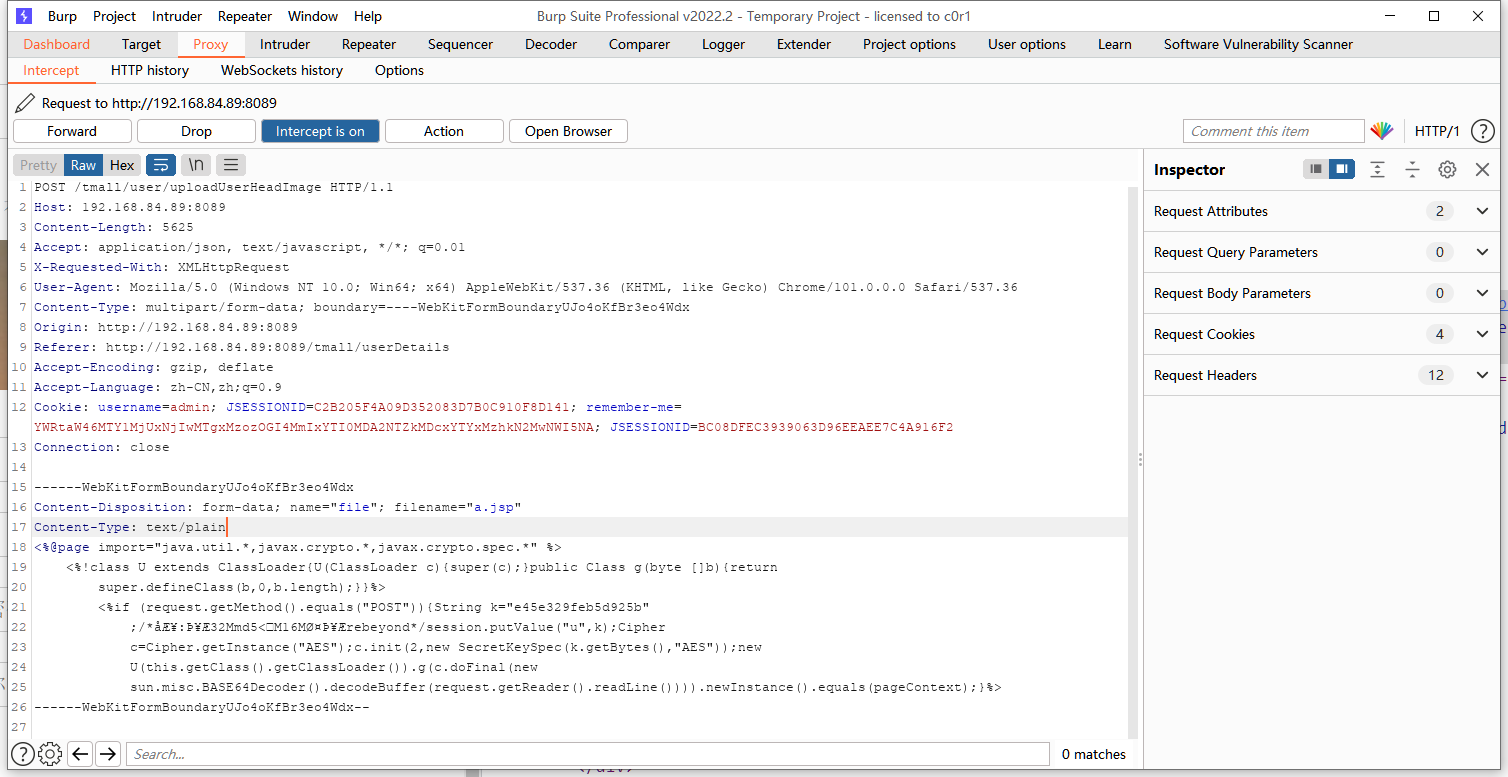Open the message editor hamburger menu
Screen dimensions: 1508x777
coord(231,165)
